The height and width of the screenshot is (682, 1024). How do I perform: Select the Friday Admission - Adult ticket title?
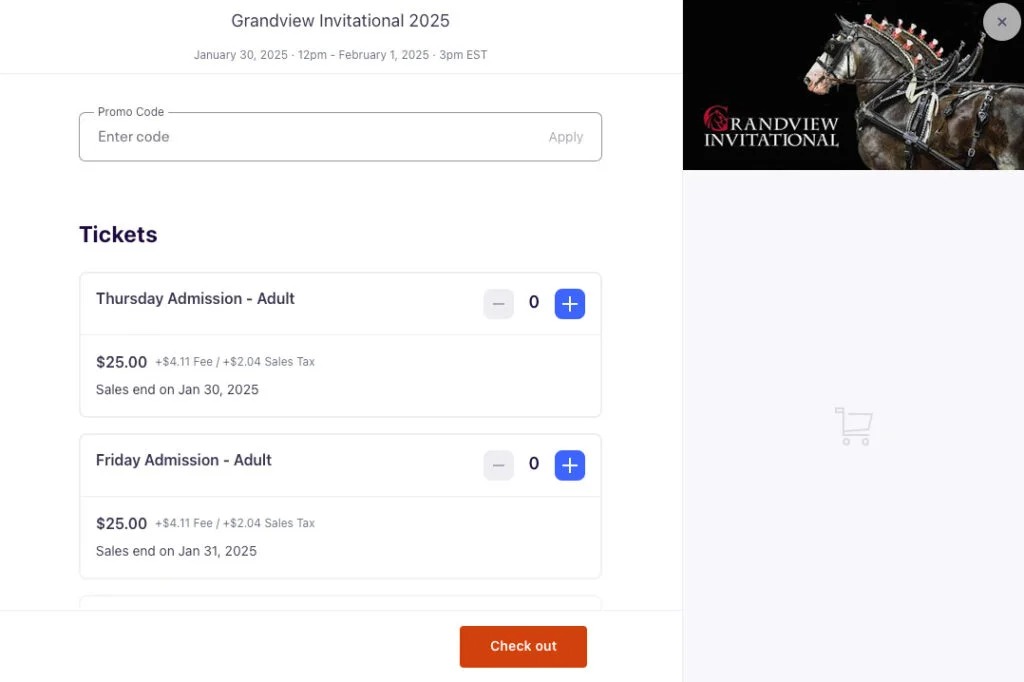coord(184,460)
